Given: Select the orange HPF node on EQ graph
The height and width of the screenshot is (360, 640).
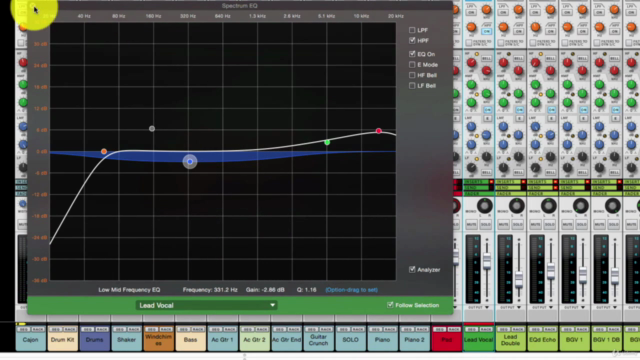Looking at the screenshot, I should 104,151.
